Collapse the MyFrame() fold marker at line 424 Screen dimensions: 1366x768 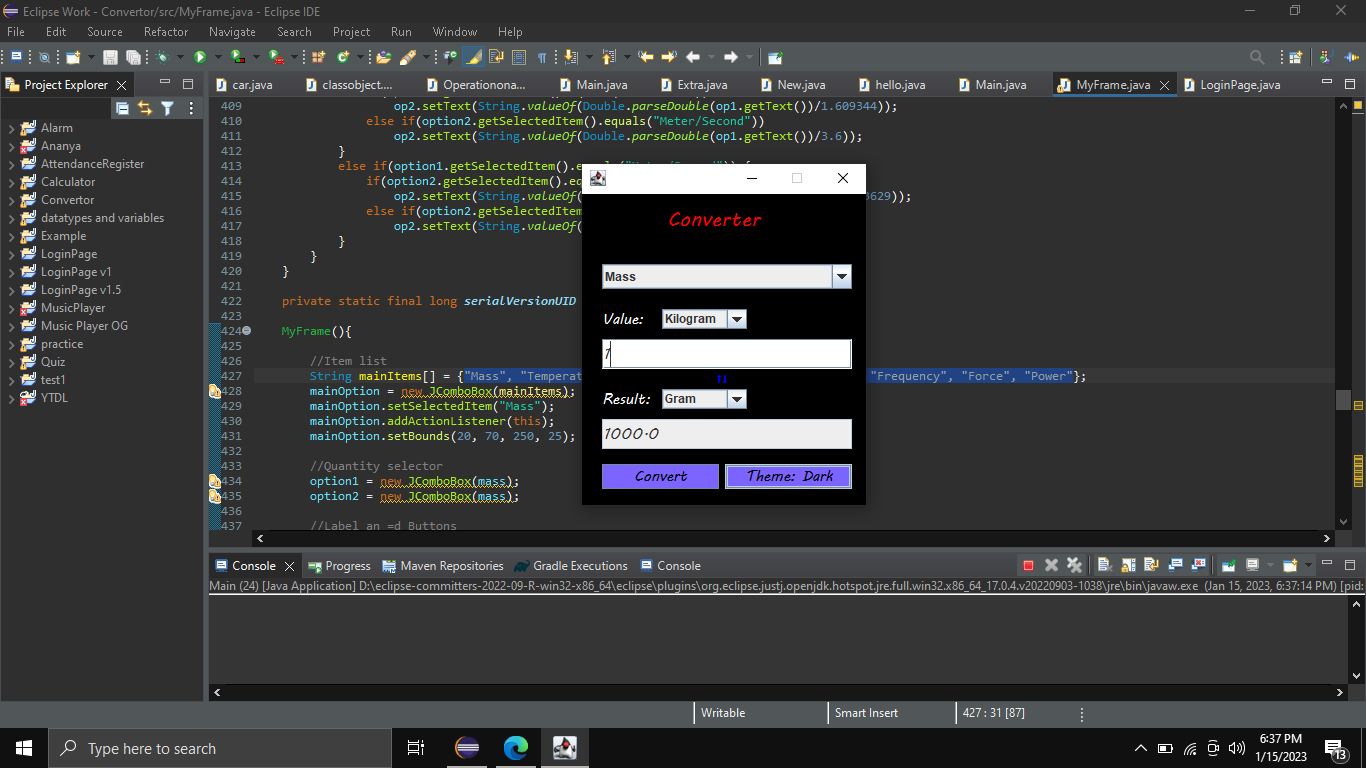pos(247,331)
